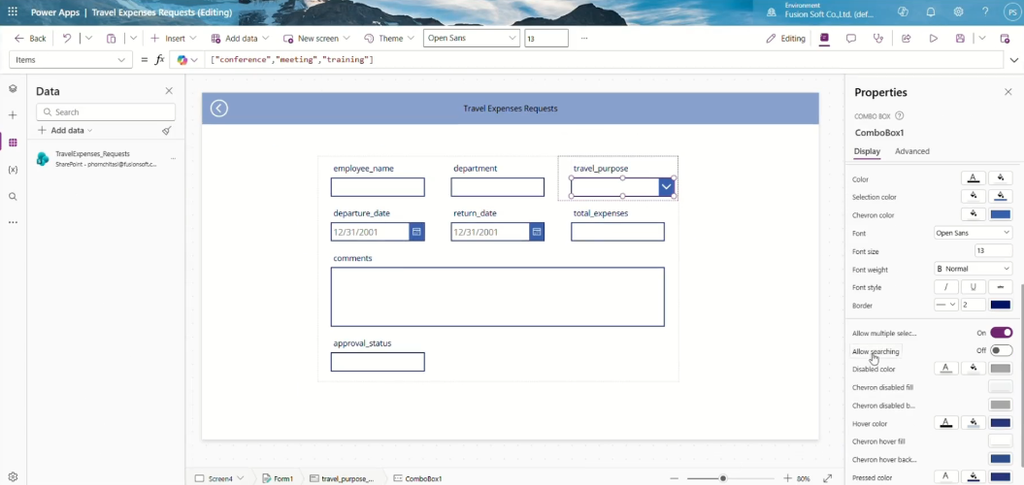Open the Variables icon in sidebar
The width and height of the screenshot is (1024, 485).
(x=12, y=169)
